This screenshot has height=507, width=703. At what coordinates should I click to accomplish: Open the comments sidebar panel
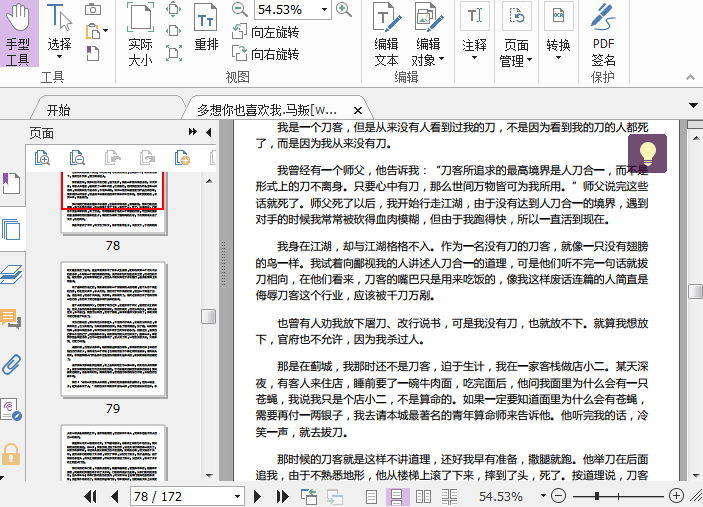(x=11, y=319)
